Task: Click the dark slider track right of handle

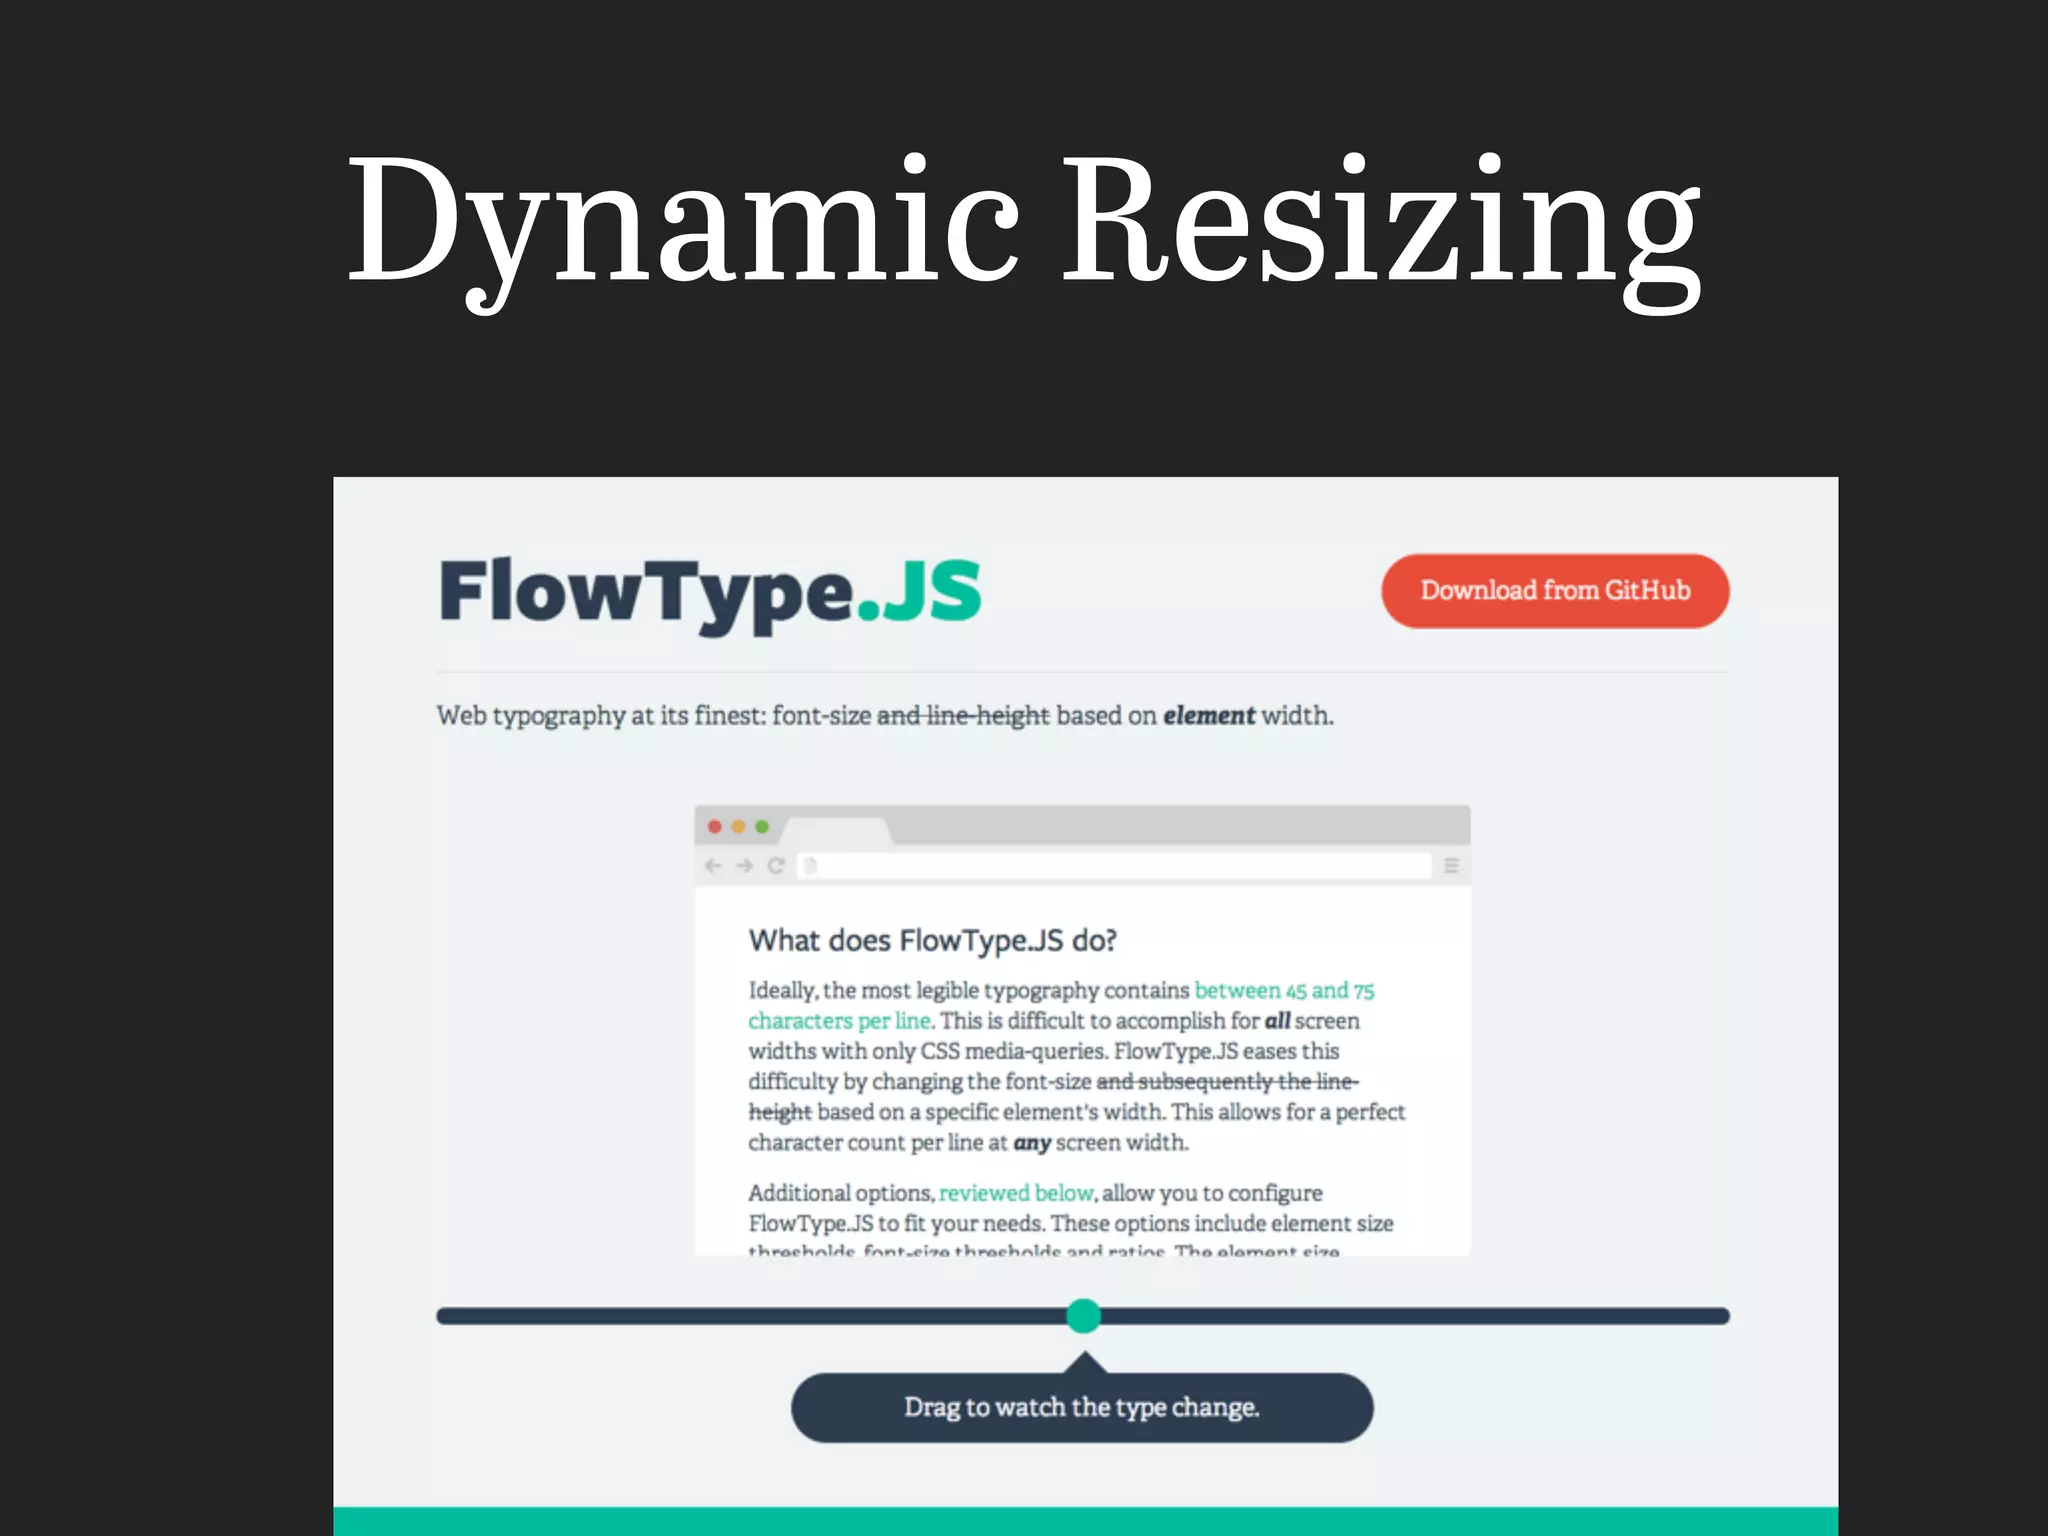Action: pos(1415,1316)
